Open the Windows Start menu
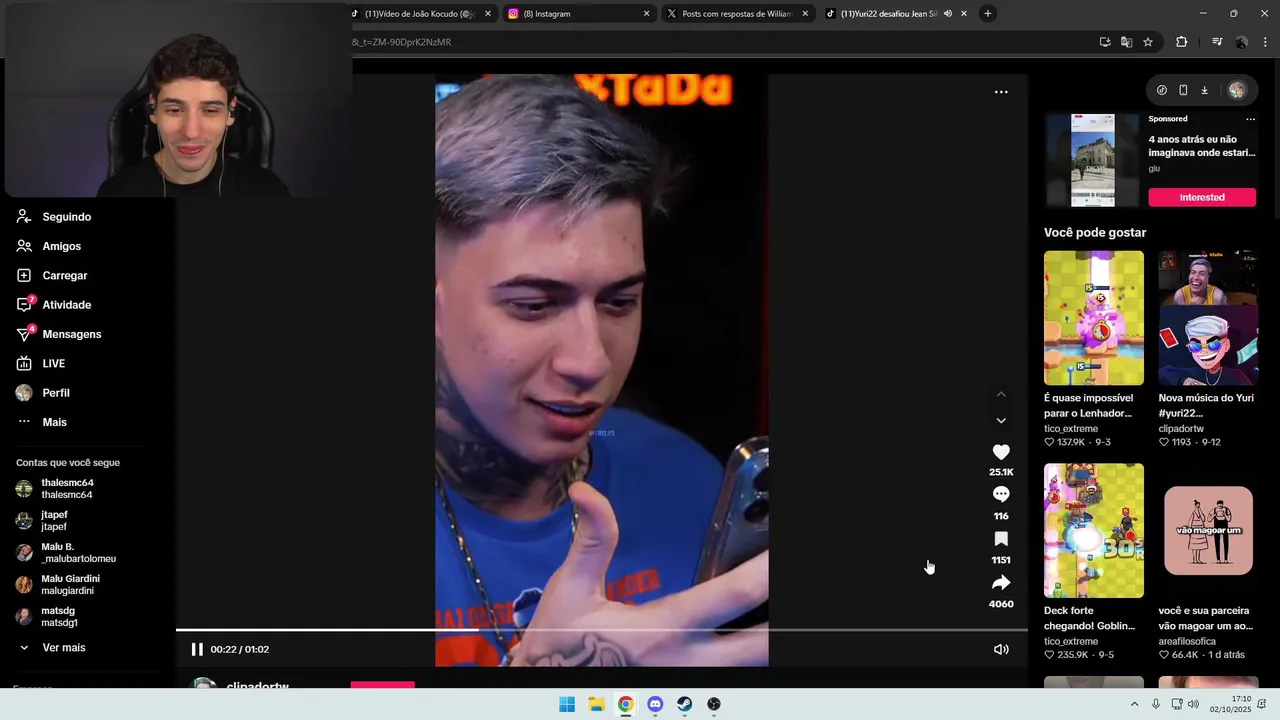This screenshot has width=1280, height=720. [x=567, y=704]
